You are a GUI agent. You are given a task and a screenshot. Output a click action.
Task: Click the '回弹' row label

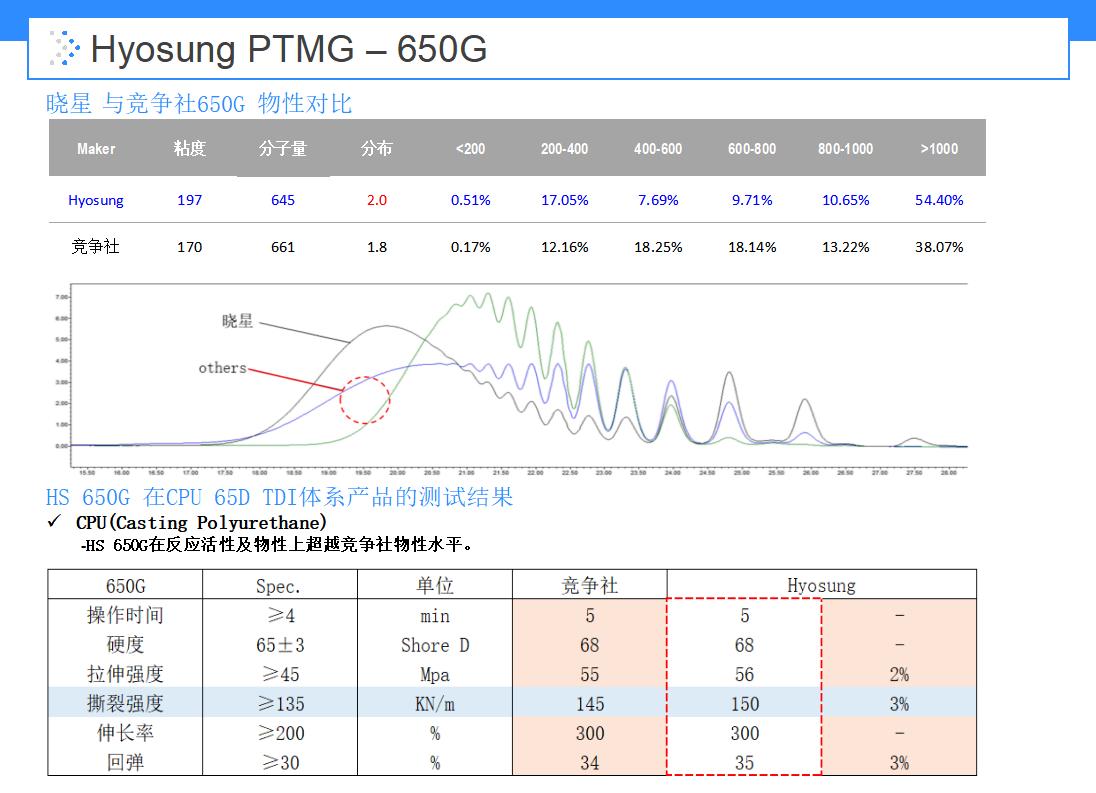(125, 762)
